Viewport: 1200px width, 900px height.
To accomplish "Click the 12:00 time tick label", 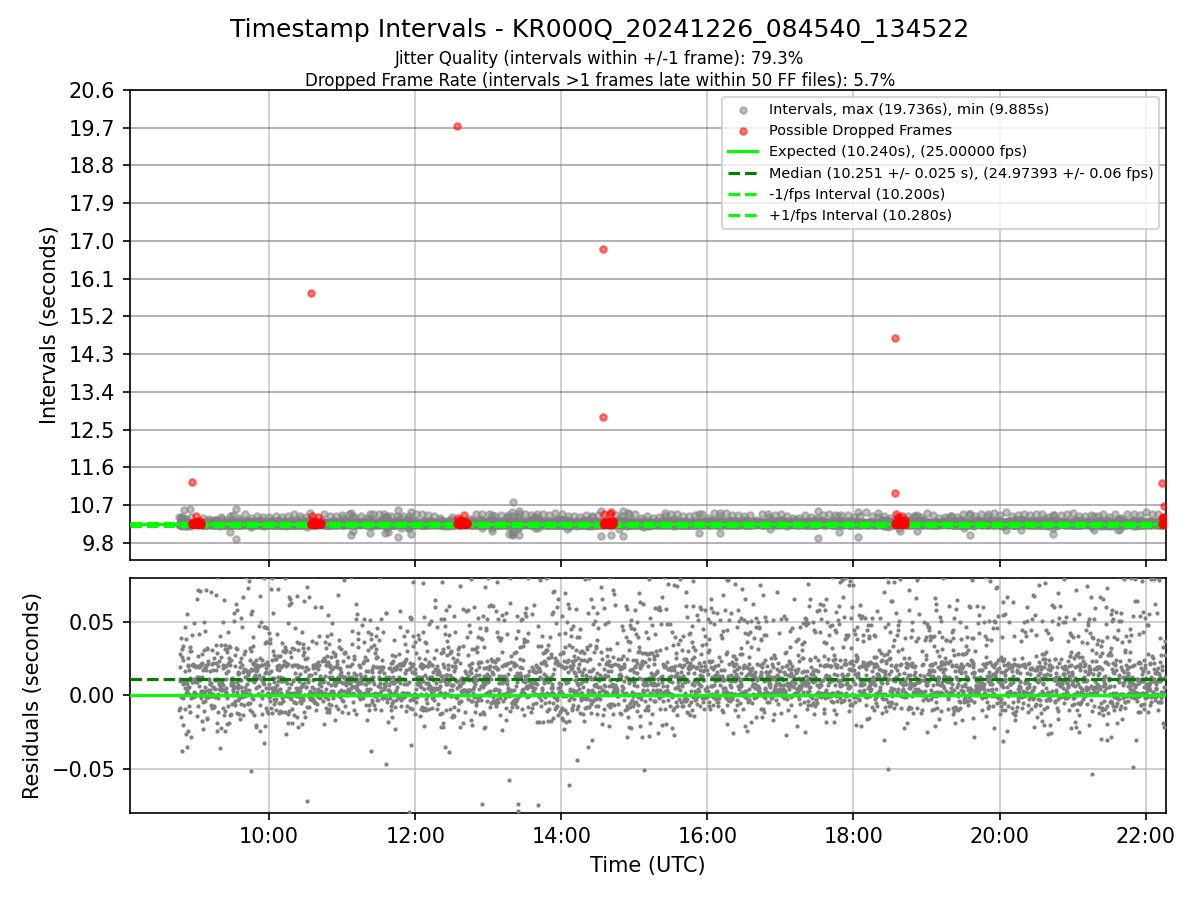I will point(414,835).
